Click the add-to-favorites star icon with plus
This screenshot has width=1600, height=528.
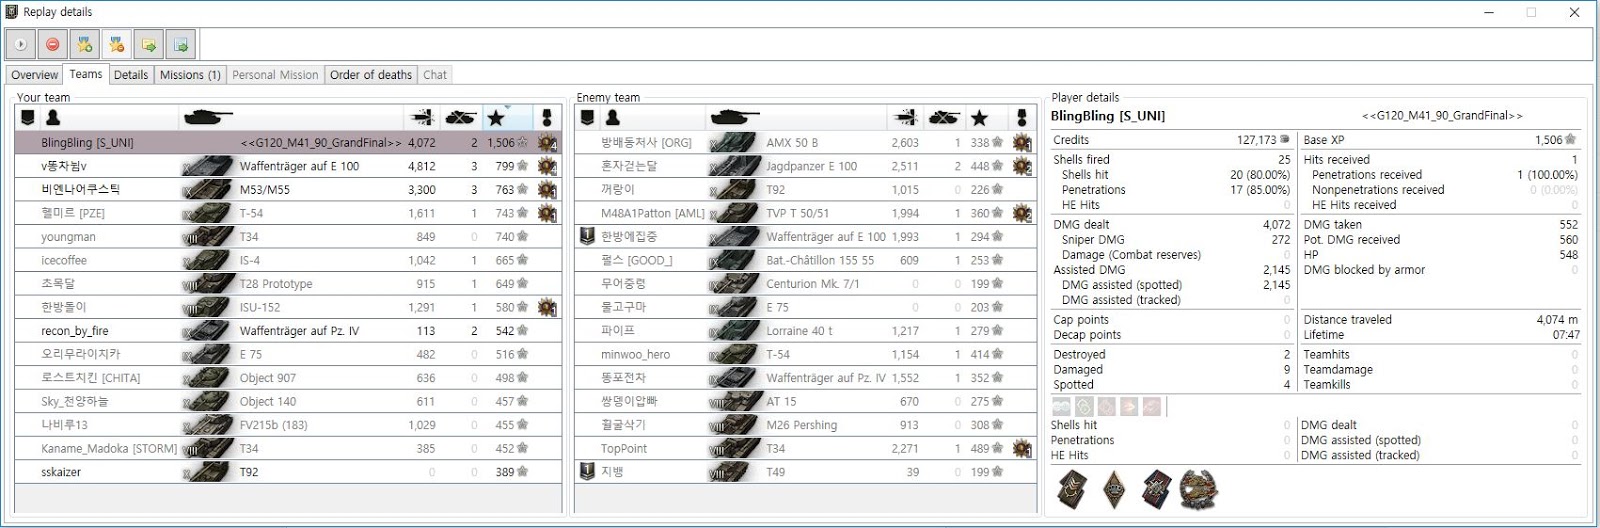click(x=85, y=45)
